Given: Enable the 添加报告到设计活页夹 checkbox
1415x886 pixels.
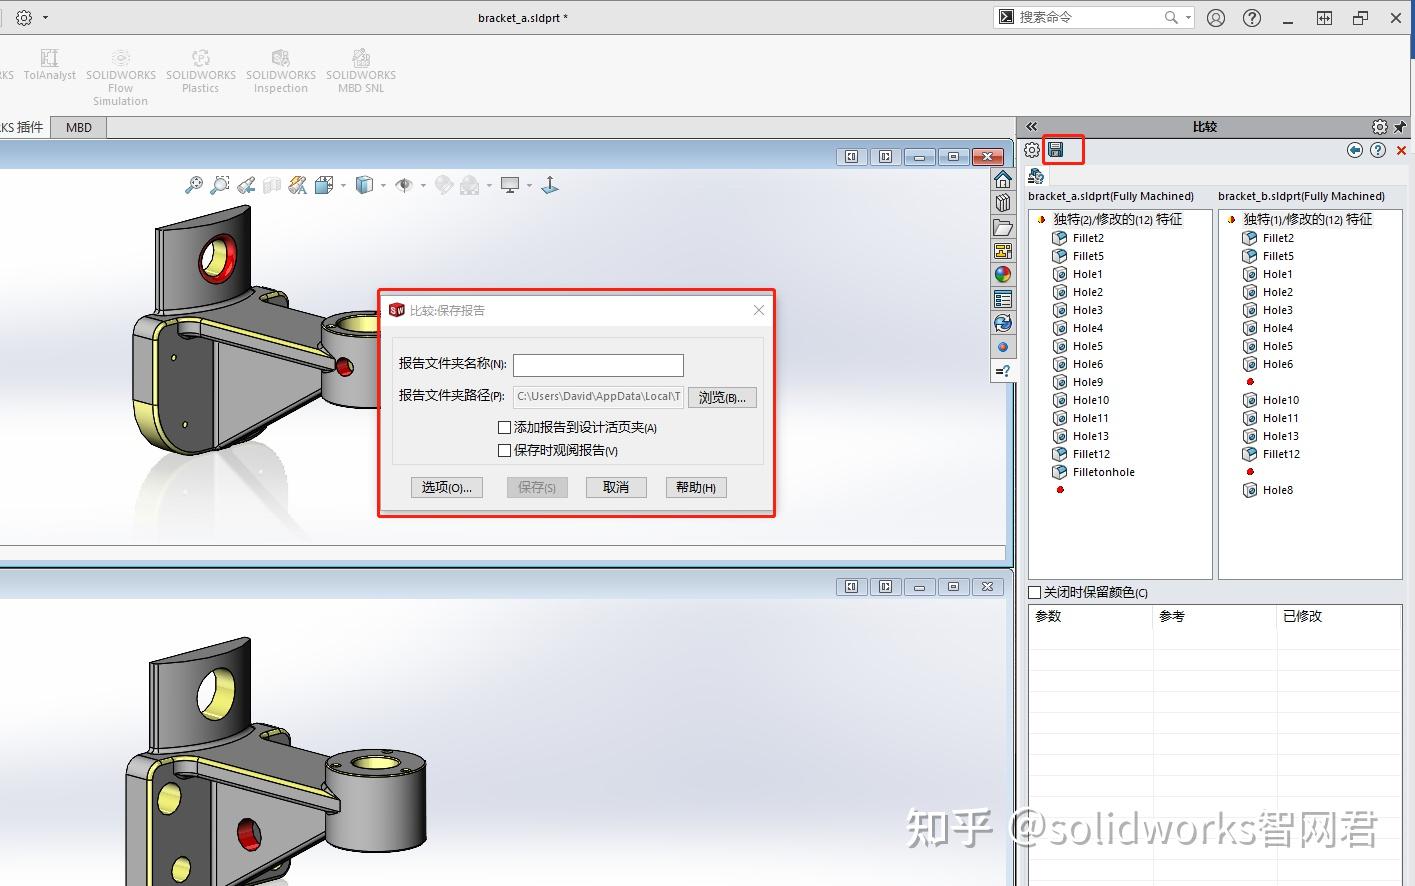Looking at the screenshot, I should [505, 427].
